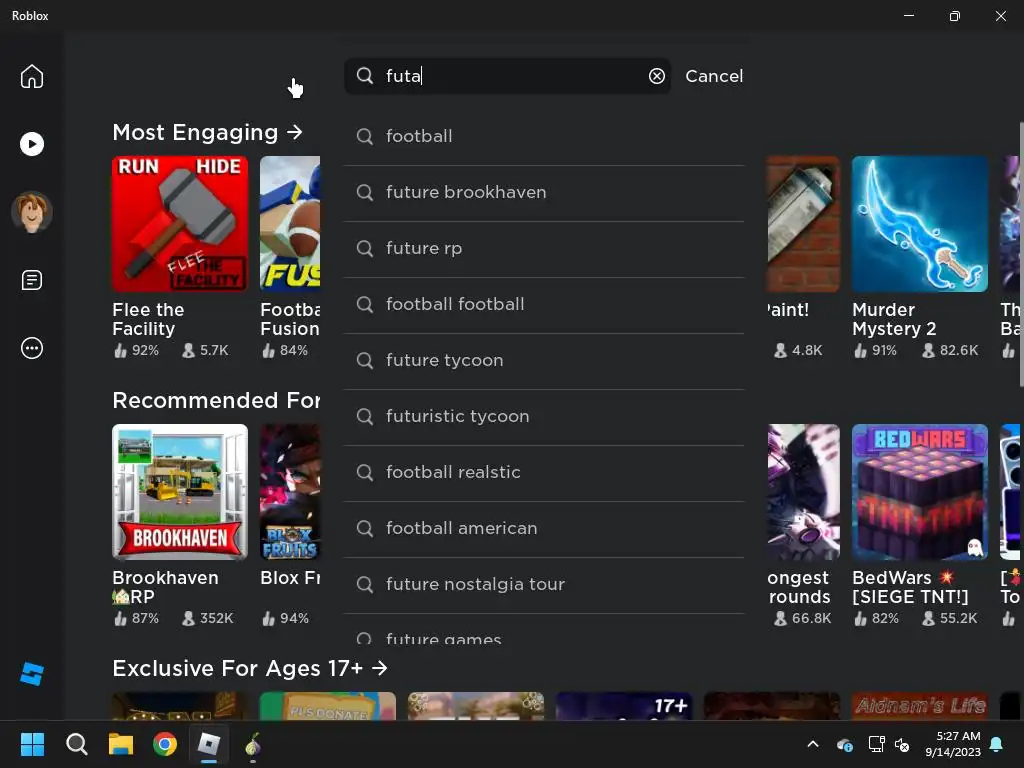Choose the "football football" suggestion

543,305
